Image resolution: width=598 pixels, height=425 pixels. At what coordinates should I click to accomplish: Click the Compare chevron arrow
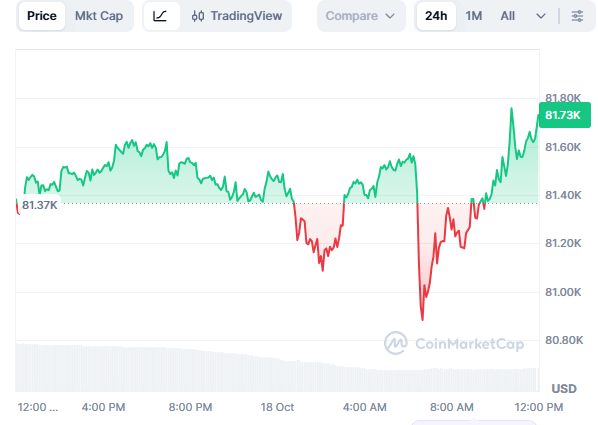coord(390,16)
